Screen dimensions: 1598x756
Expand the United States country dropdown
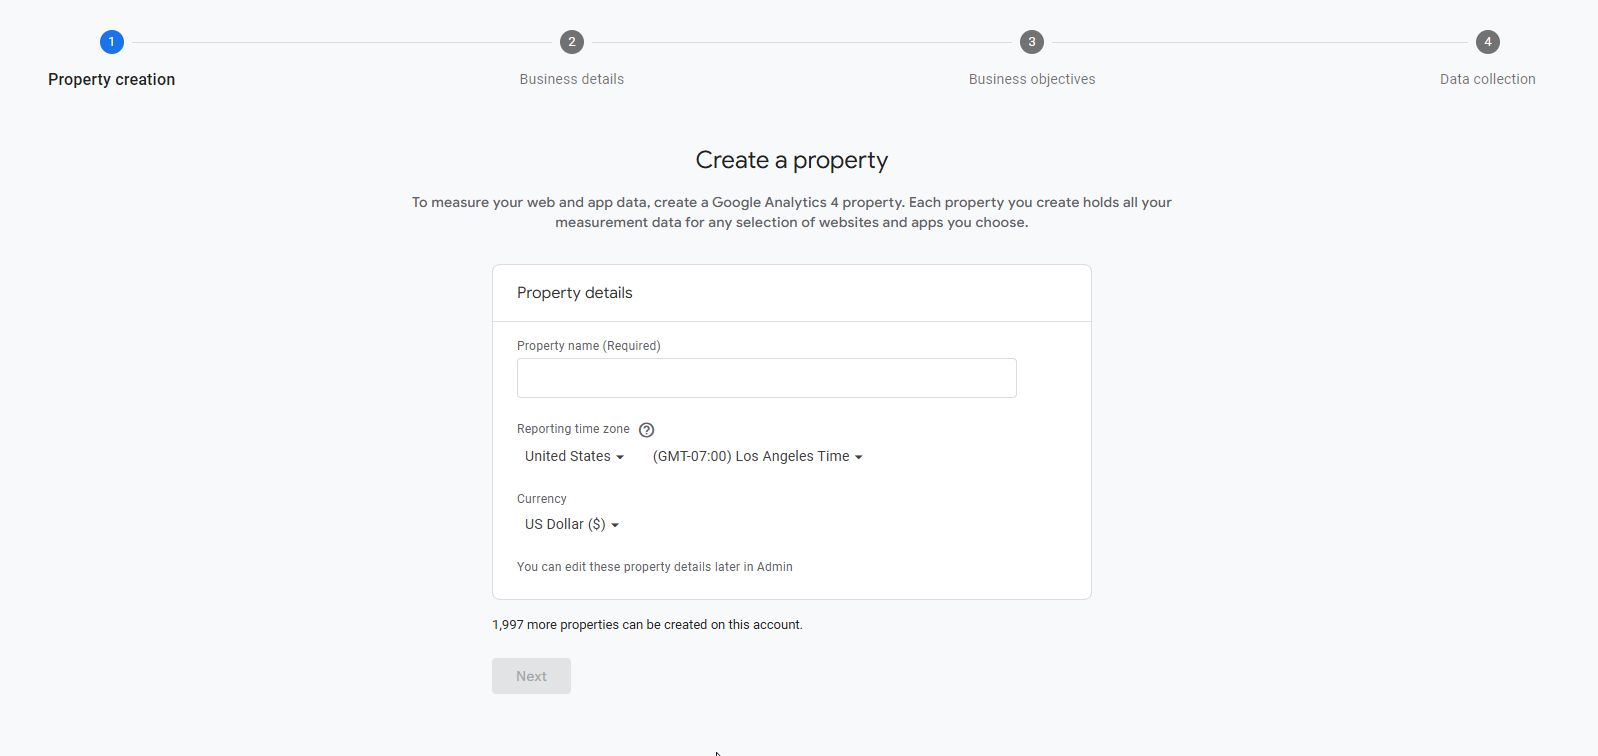coord(574,456)
